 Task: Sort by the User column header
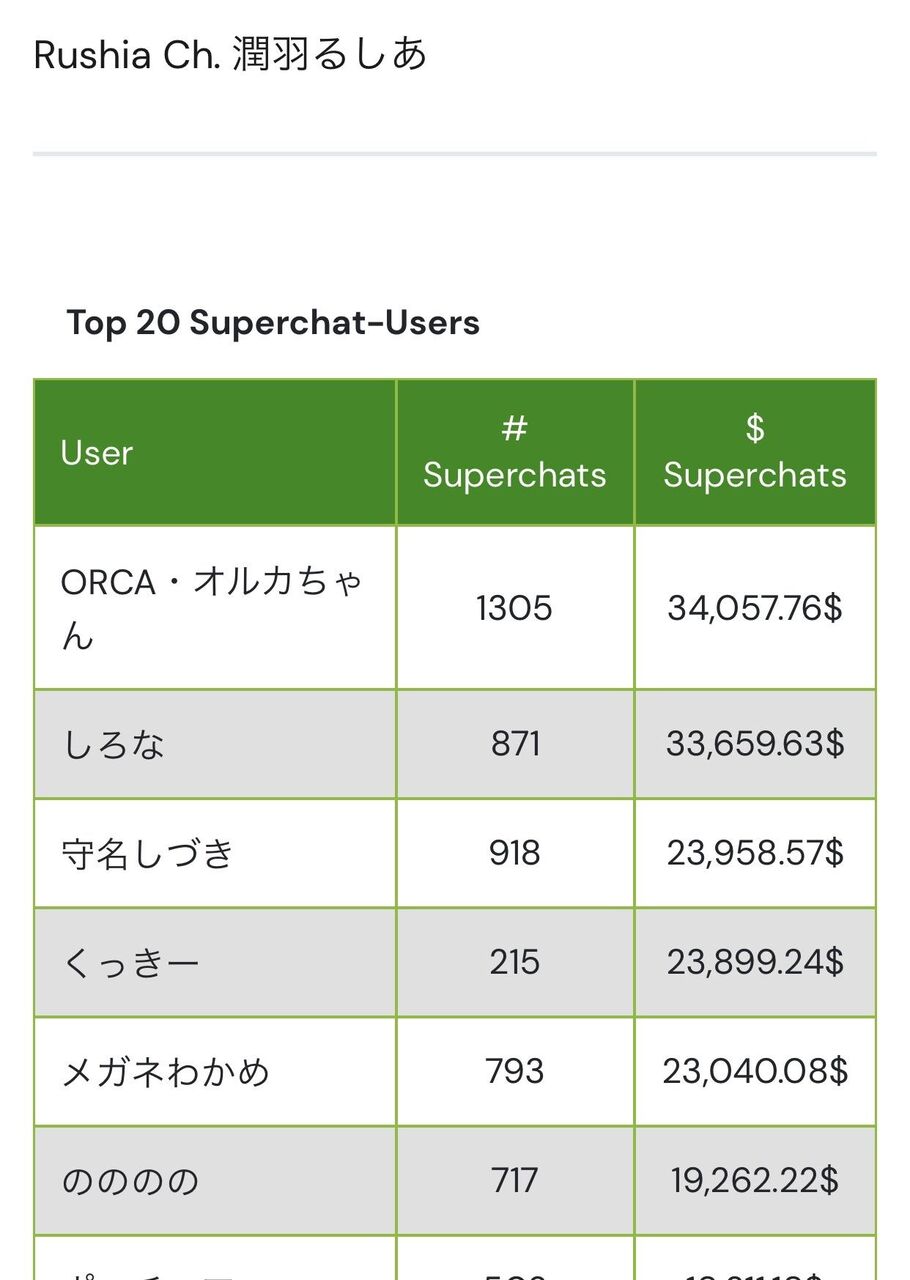click(x=97, y=453)
